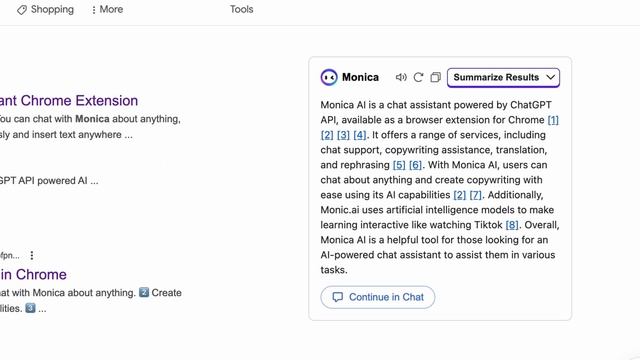Follow citation link [4]
Image resolution: width=640 pixels, height=360 pixels.
(x=360, y=135)
